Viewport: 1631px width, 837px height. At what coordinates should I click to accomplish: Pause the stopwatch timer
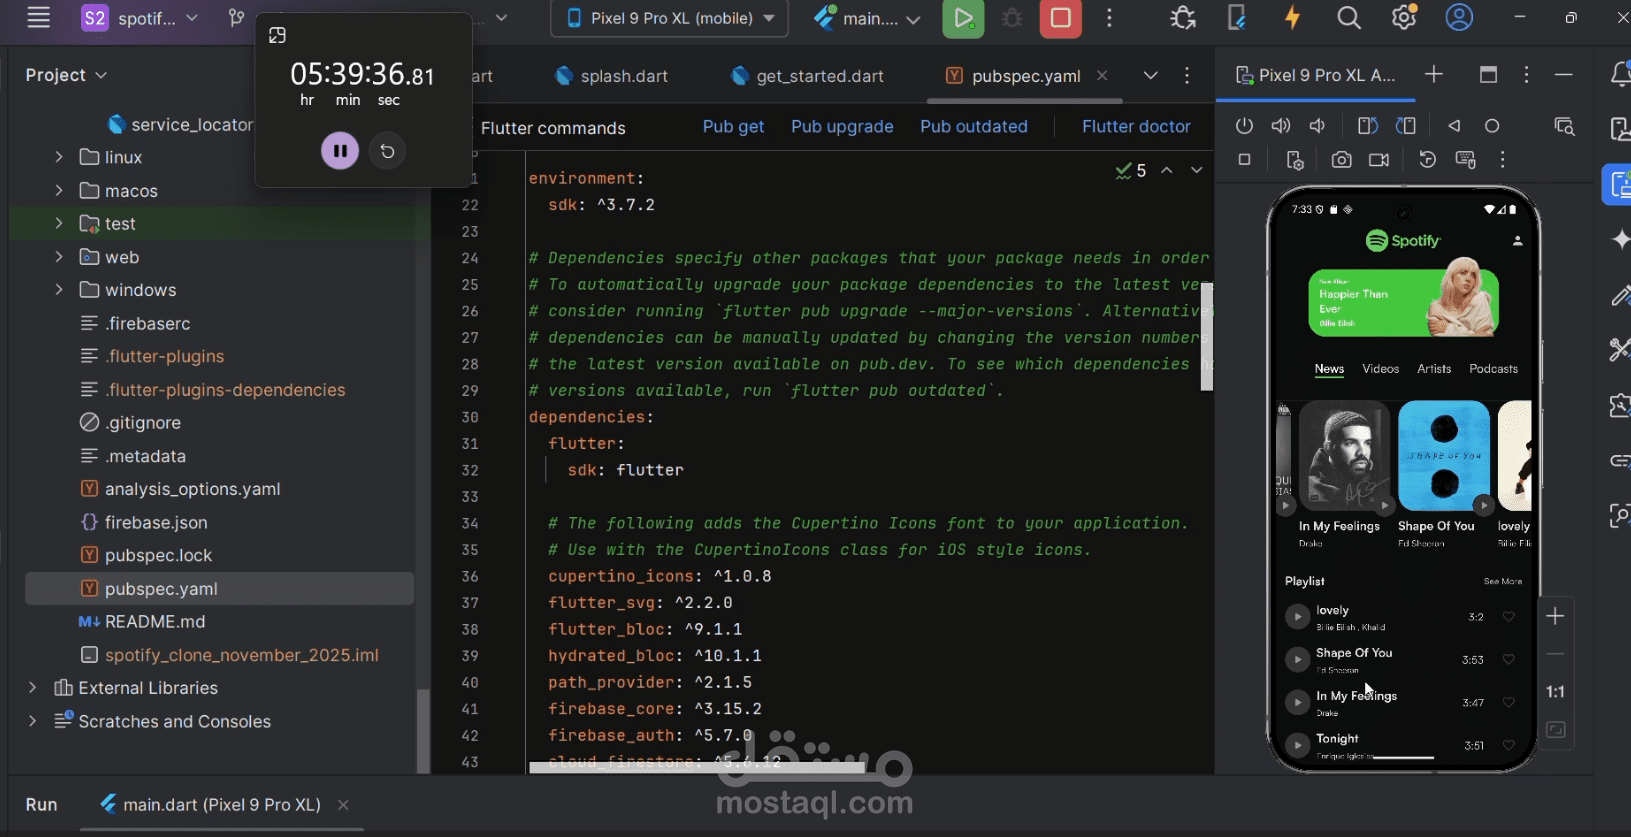[x=340, y=151]
